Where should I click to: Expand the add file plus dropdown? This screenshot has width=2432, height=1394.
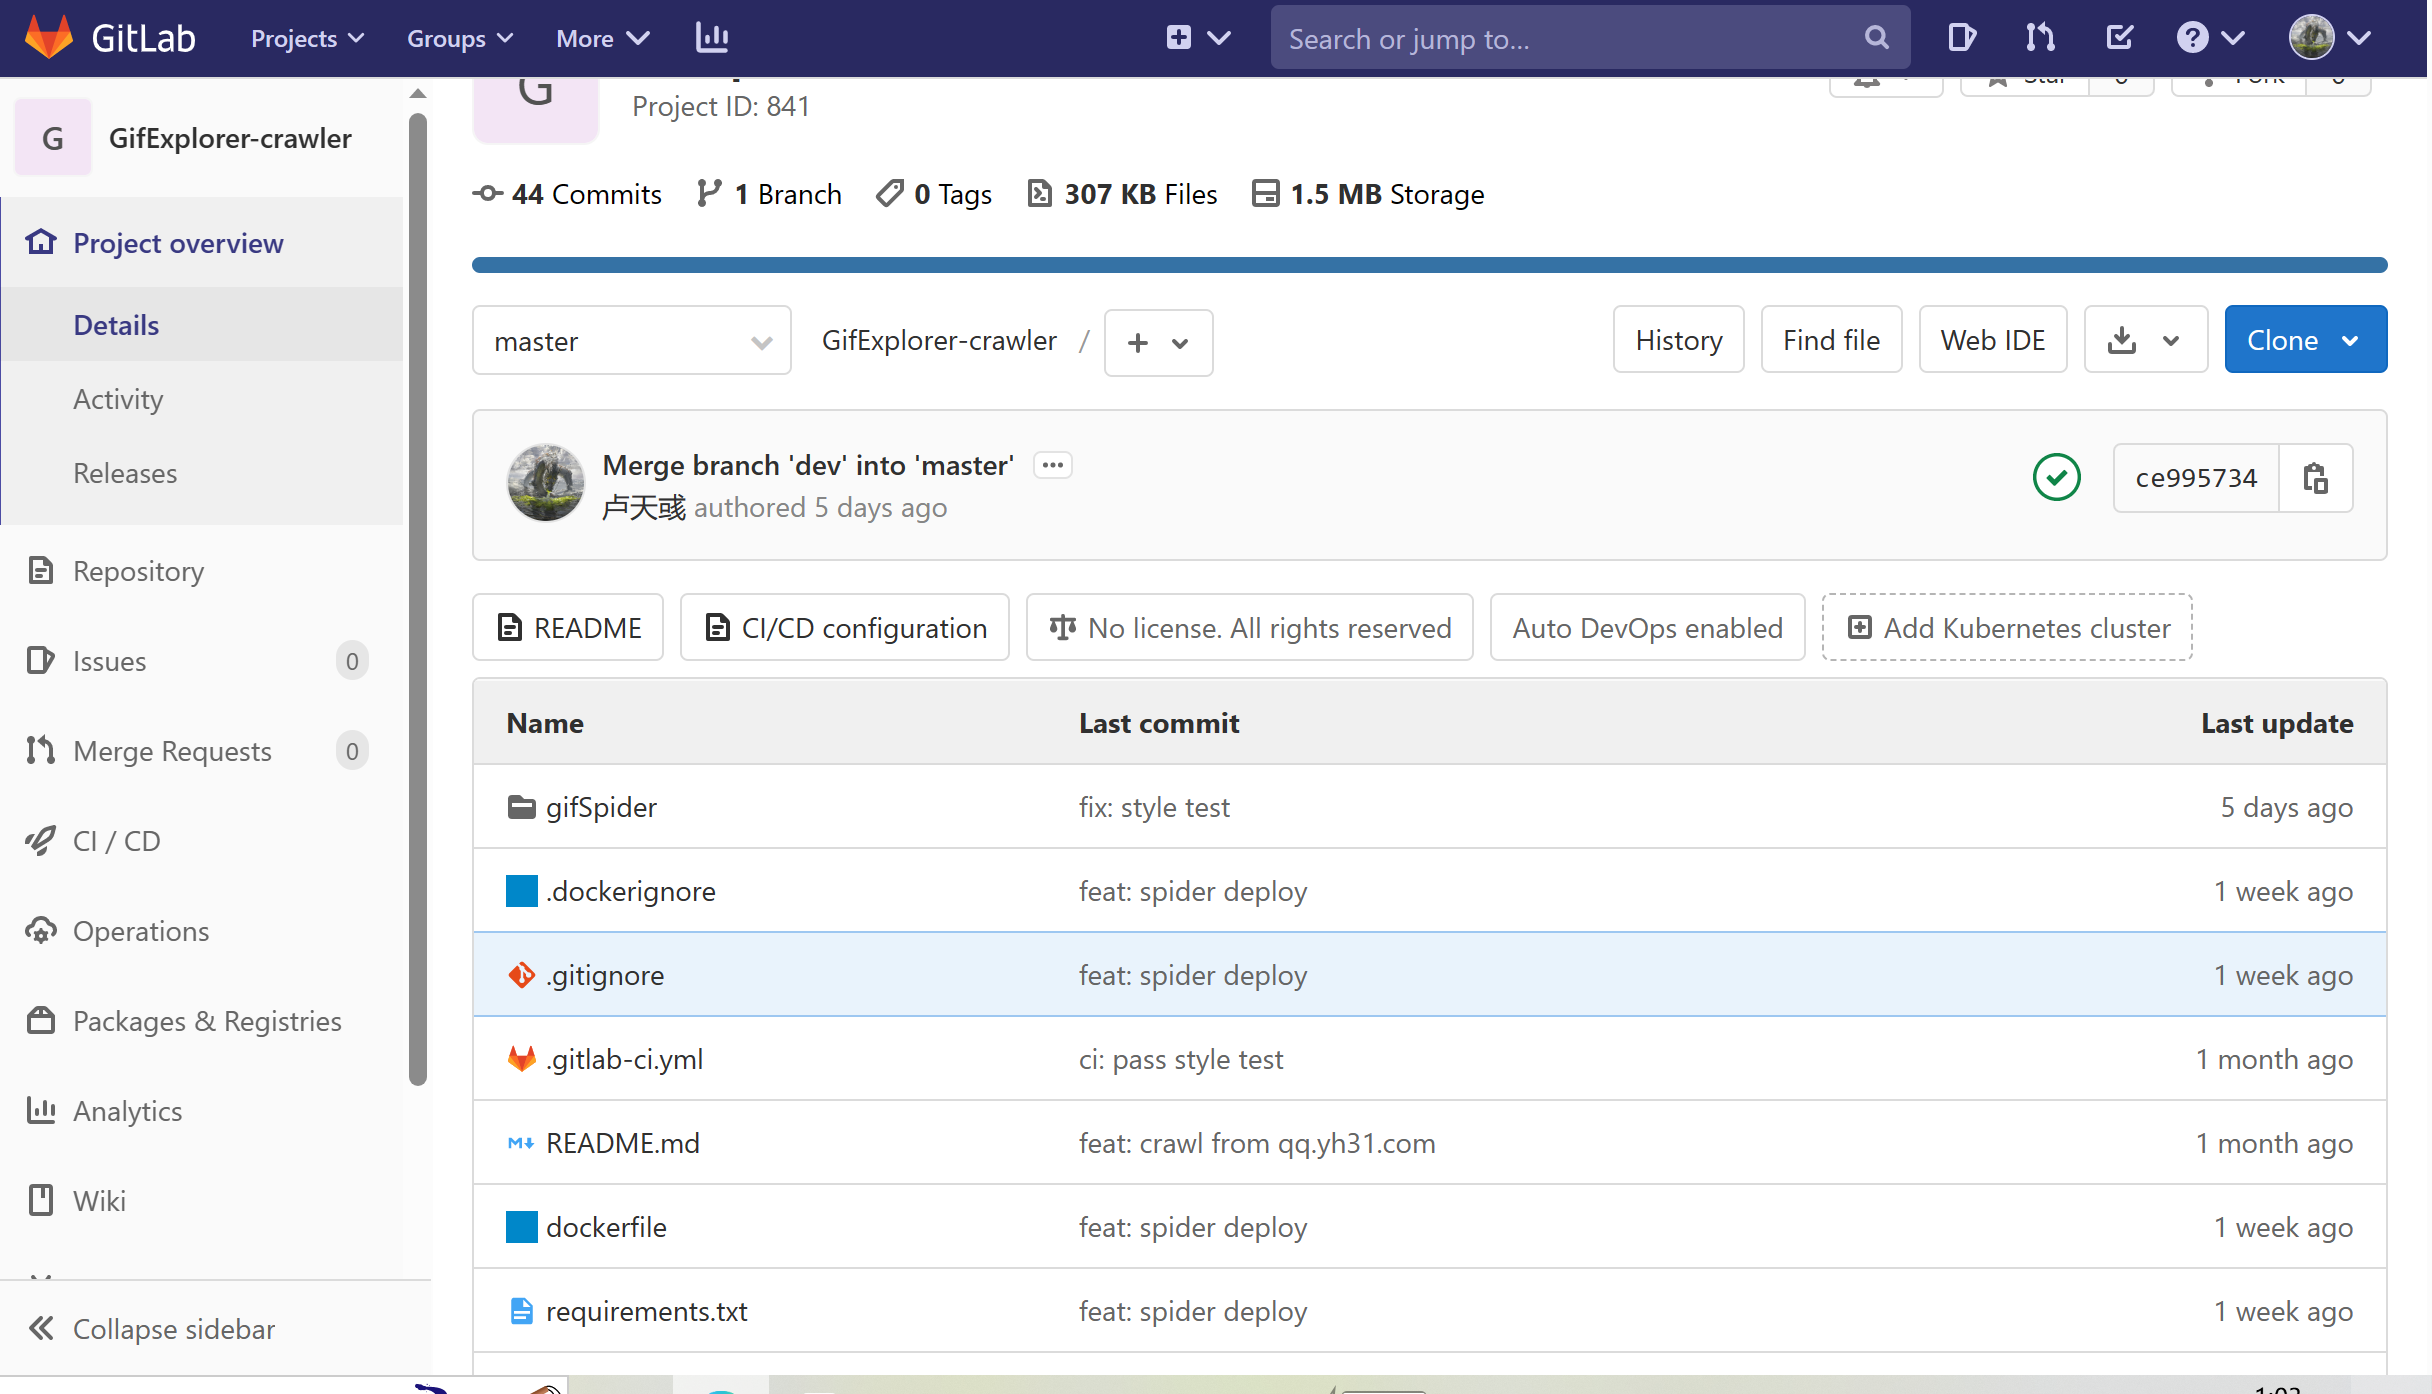1158,343
